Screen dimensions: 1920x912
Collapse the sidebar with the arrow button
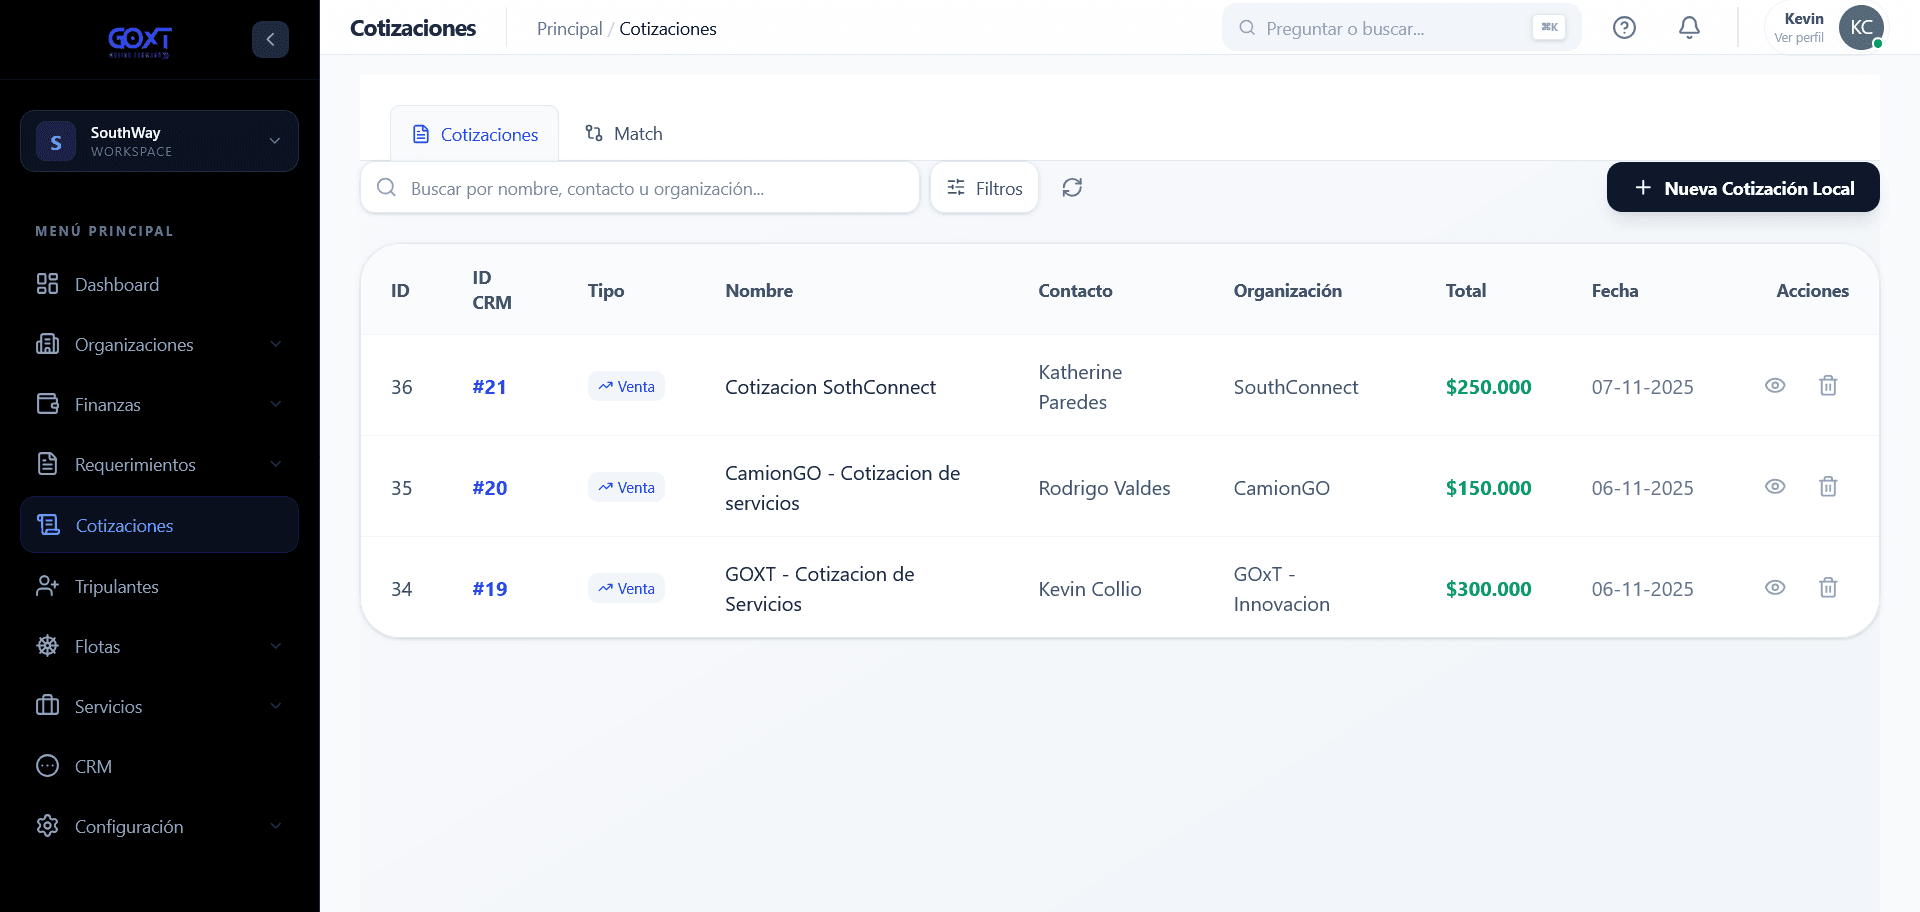[x=270, y=39]
